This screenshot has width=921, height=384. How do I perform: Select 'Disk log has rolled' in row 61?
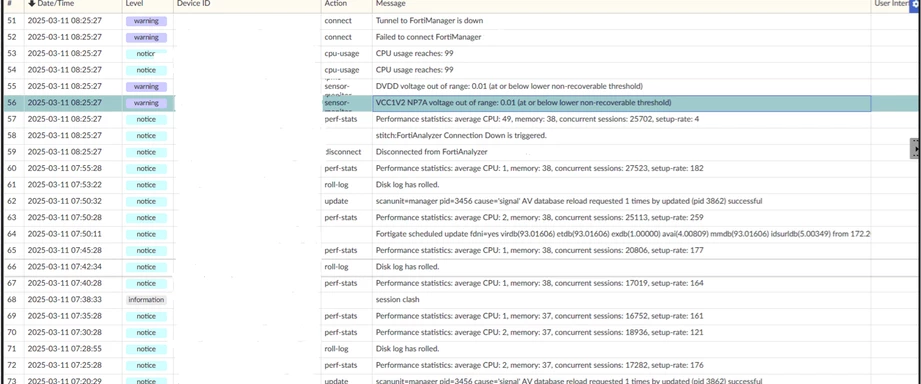[x=408, y=185]
